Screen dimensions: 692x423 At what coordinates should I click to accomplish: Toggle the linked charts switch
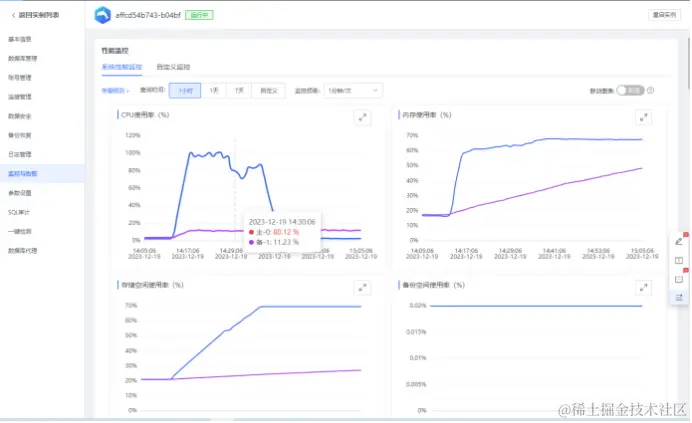coord(630,91)
